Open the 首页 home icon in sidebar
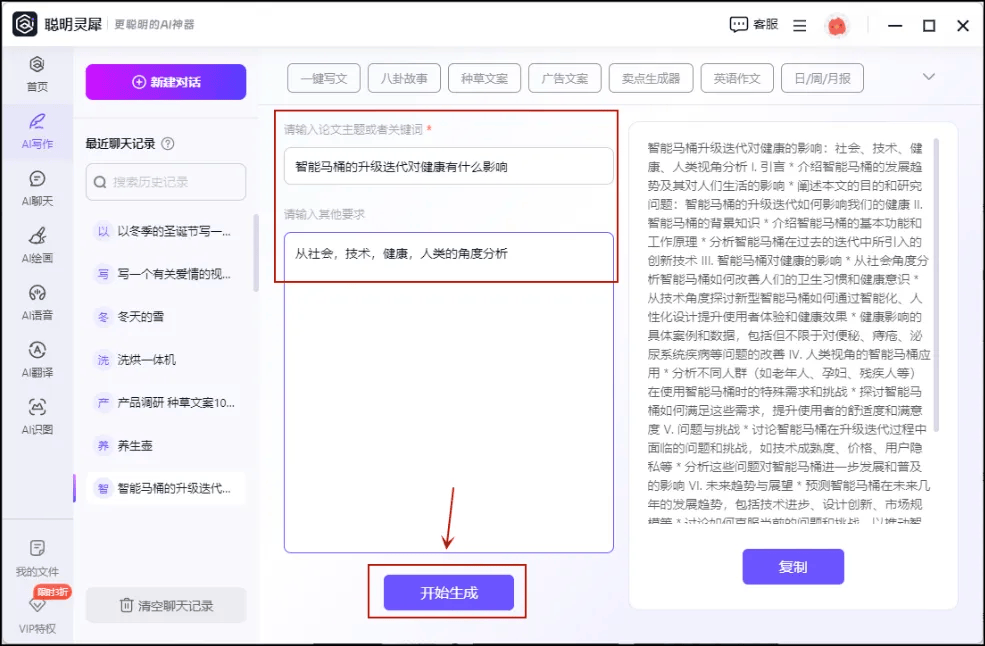985x646 pixels. click(37, 66)
